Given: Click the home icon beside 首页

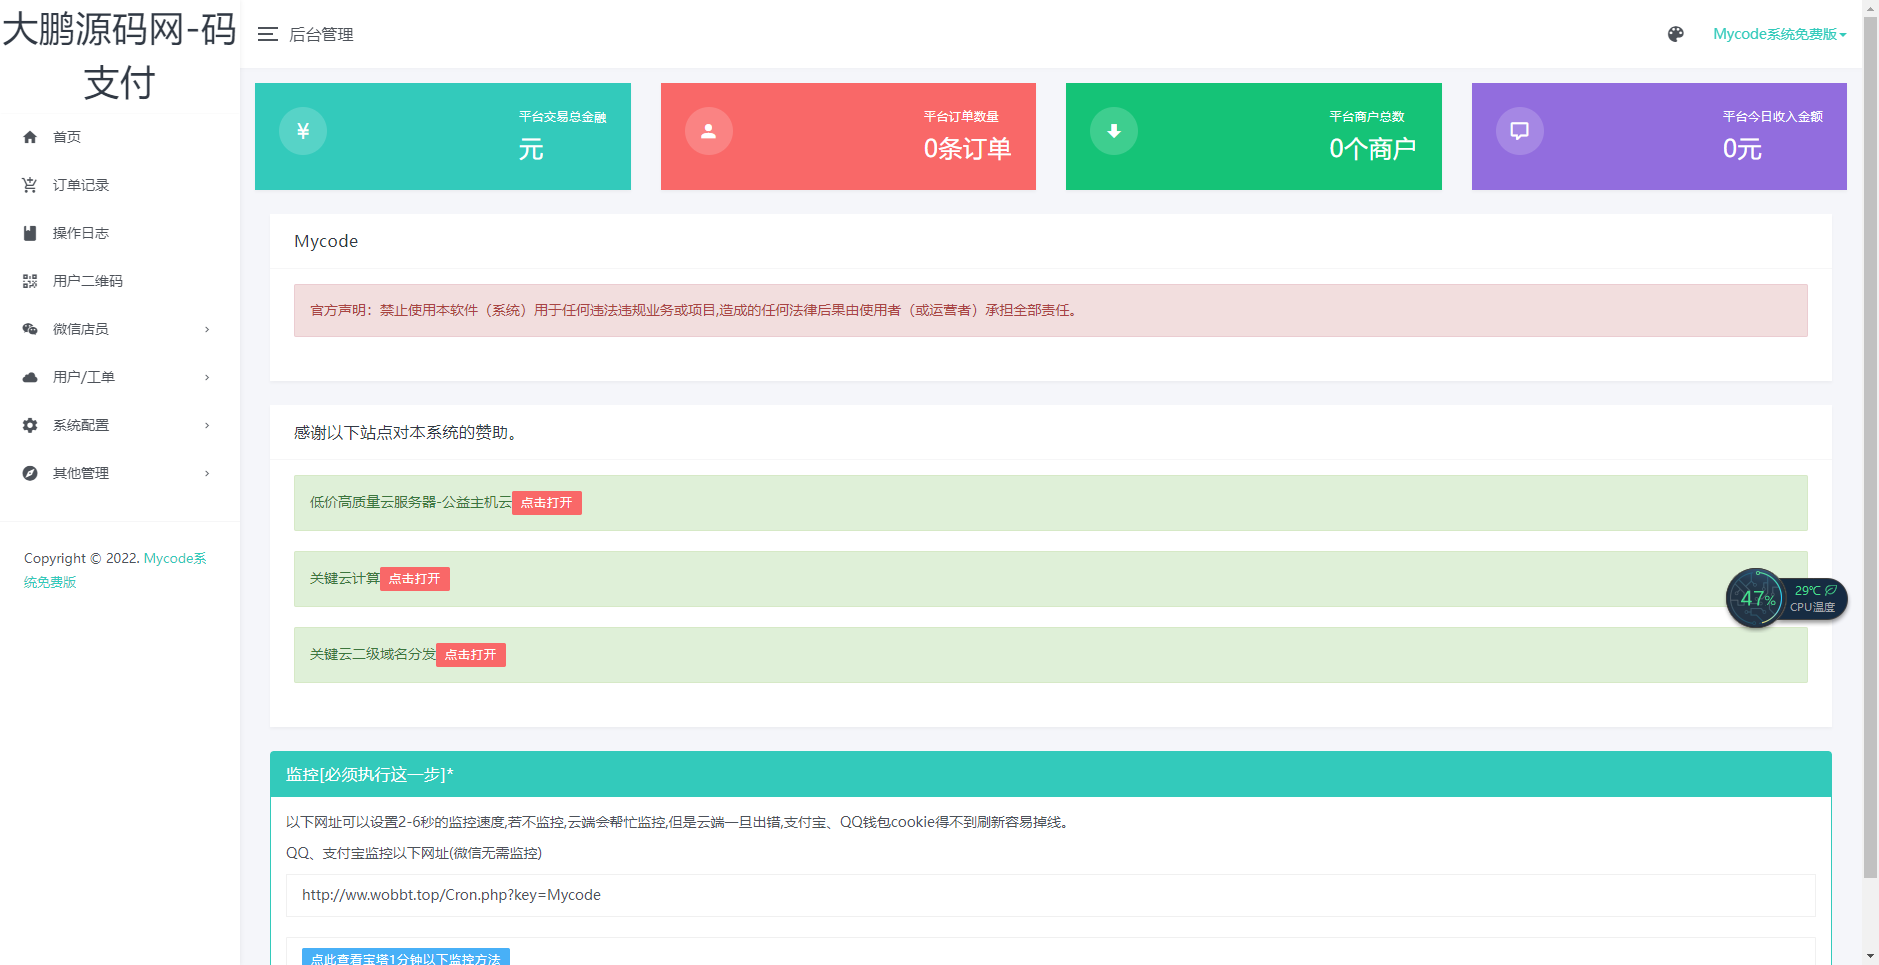Looking at the screenshot, I should (30, 137).
